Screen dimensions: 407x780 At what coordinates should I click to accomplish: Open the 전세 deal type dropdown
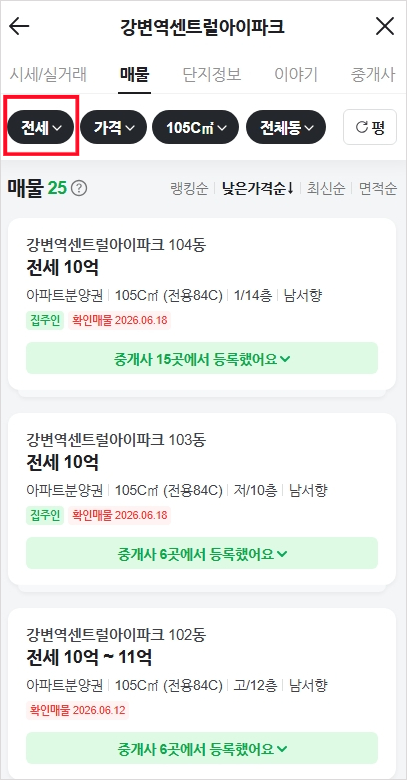[41, 127]
